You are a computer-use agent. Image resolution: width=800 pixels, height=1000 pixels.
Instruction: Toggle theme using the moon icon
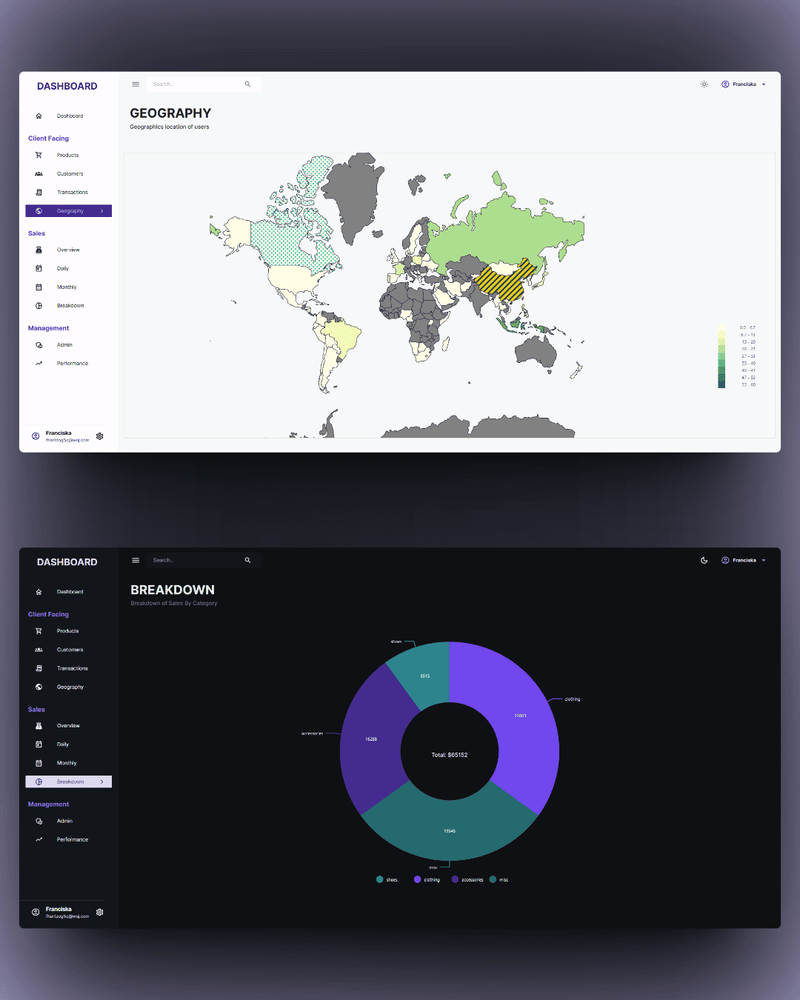(704, 560)
